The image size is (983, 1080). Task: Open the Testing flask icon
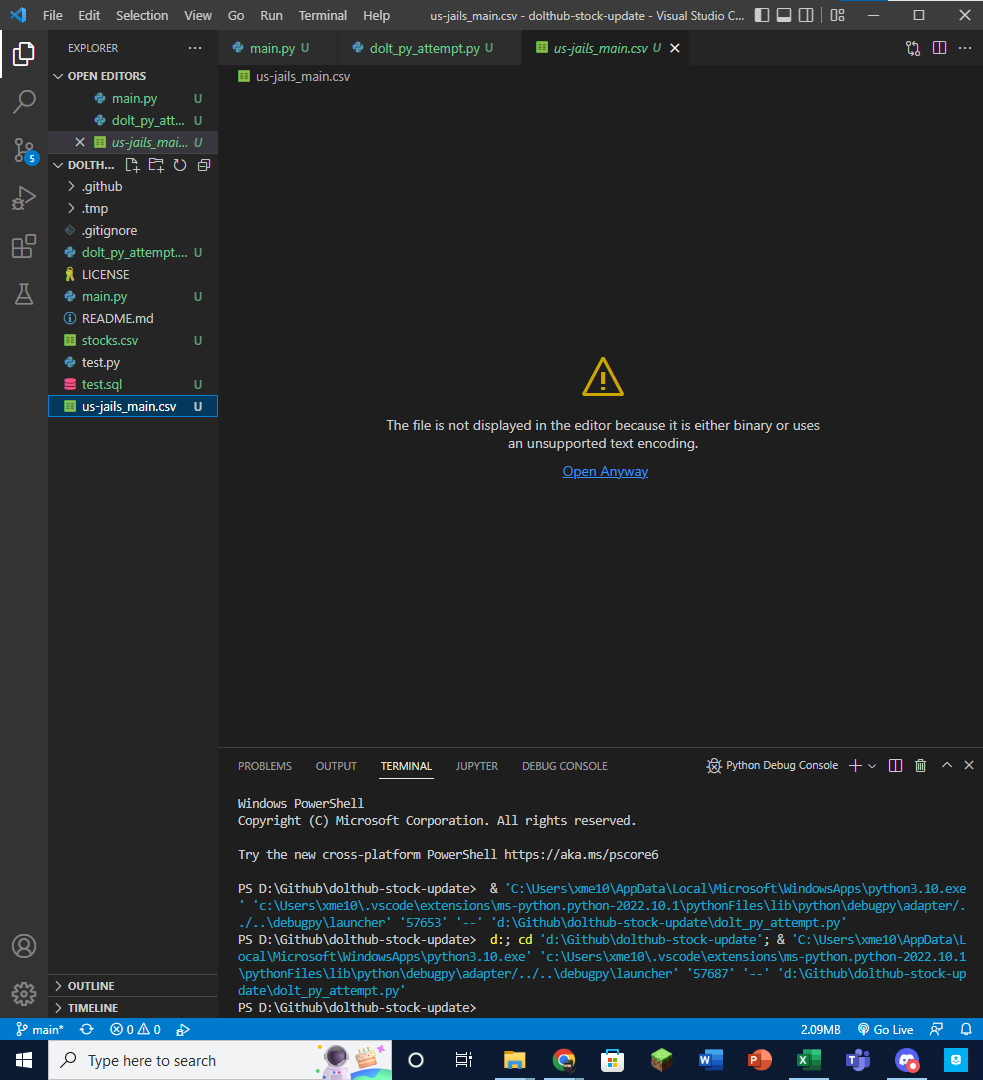click(x=24, y=294)
